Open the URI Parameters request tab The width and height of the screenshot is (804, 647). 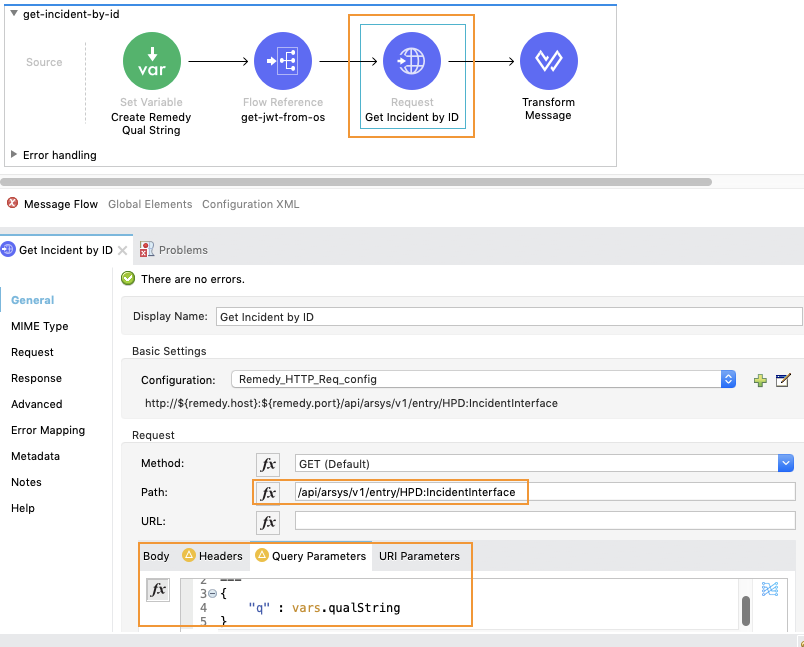pyautogui.click(x=419, y=556)
